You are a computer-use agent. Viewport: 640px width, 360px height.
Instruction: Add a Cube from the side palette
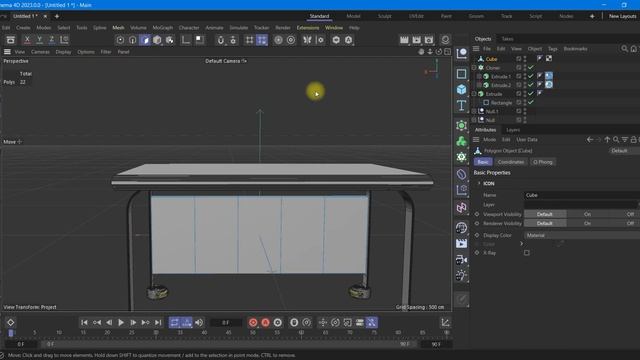(x=462, y=89)
